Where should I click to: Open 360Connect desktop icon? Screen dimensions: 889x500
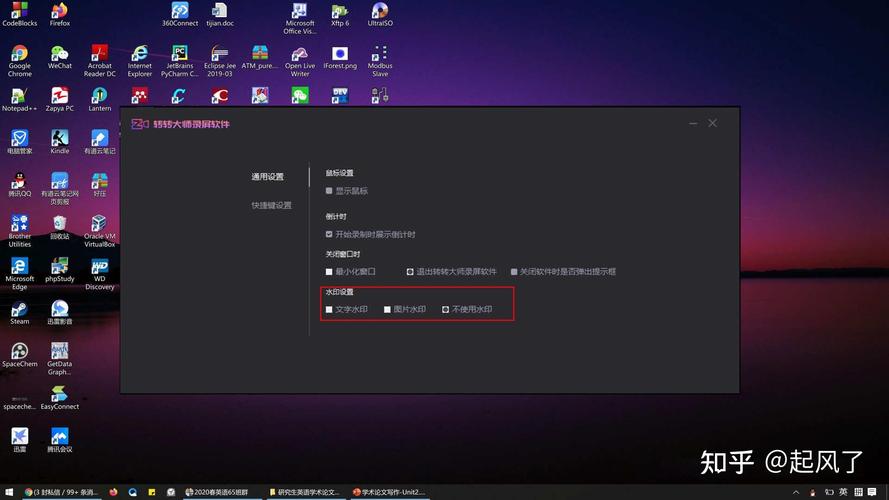tap(180, 14)
